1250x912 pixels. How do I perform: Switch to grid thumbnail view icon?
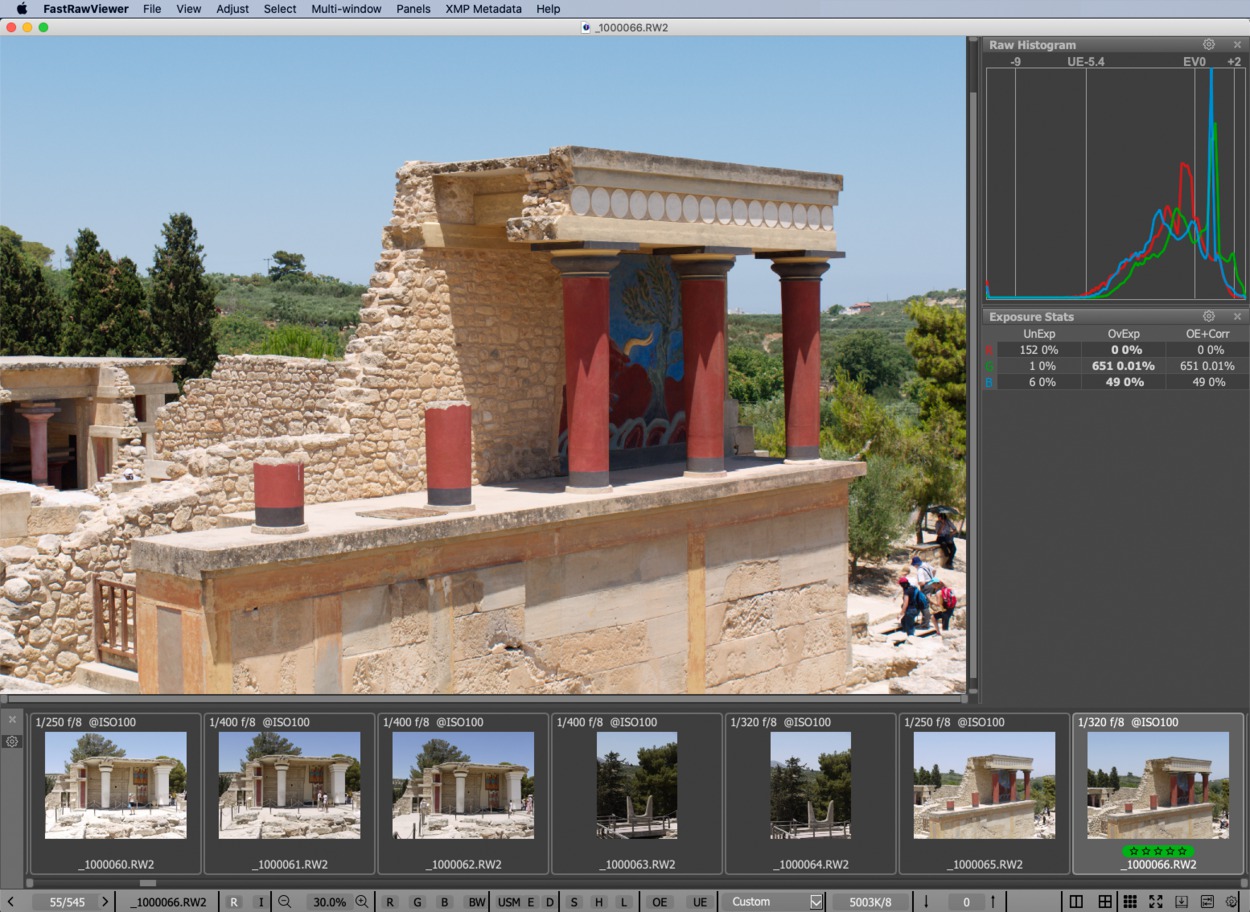1129,902
